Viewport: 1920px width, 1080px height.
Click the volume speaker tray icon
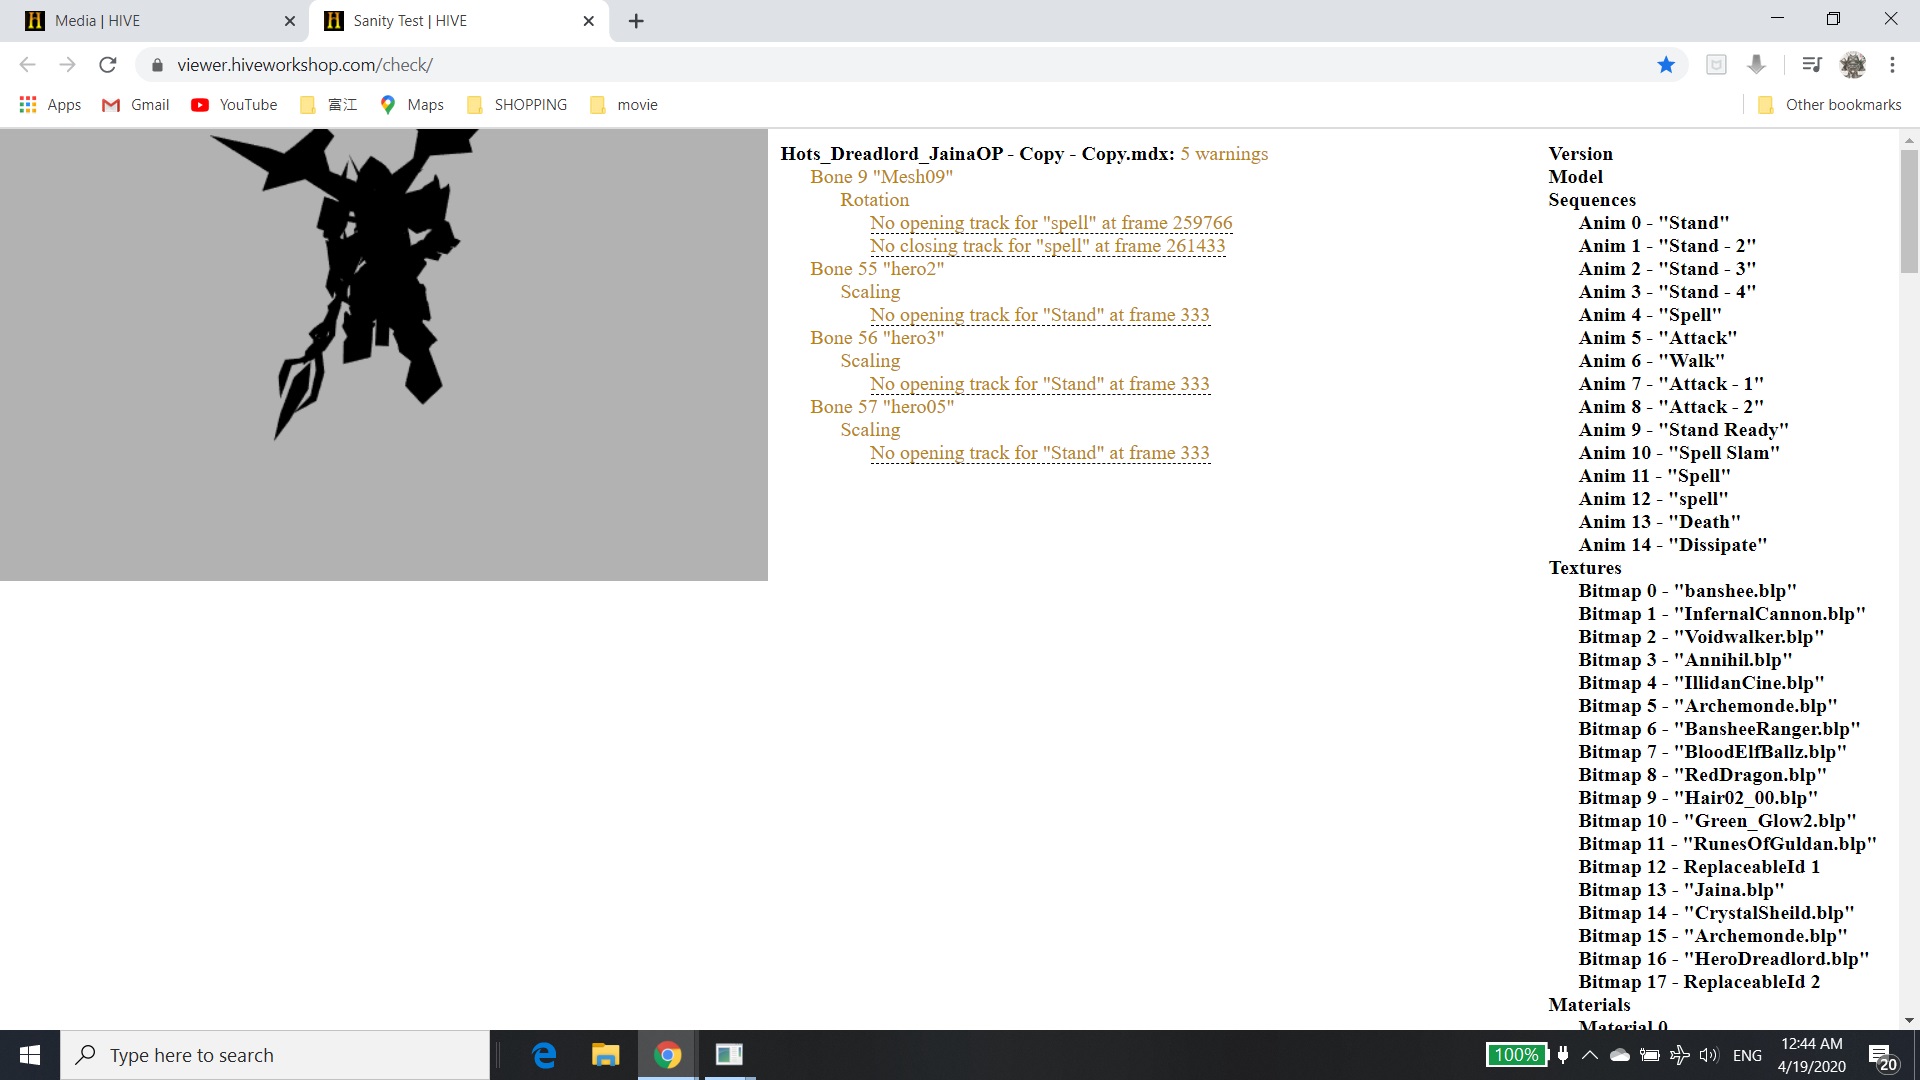1708,1055
